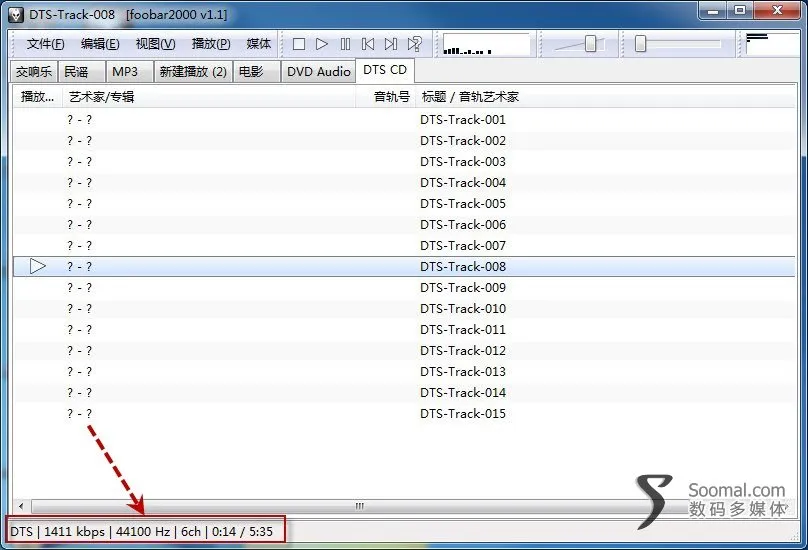Screen dimensions: 808x550
Task: Sort by 音轨号 column header
Action: pyautogui.click(x=386, y=96)
